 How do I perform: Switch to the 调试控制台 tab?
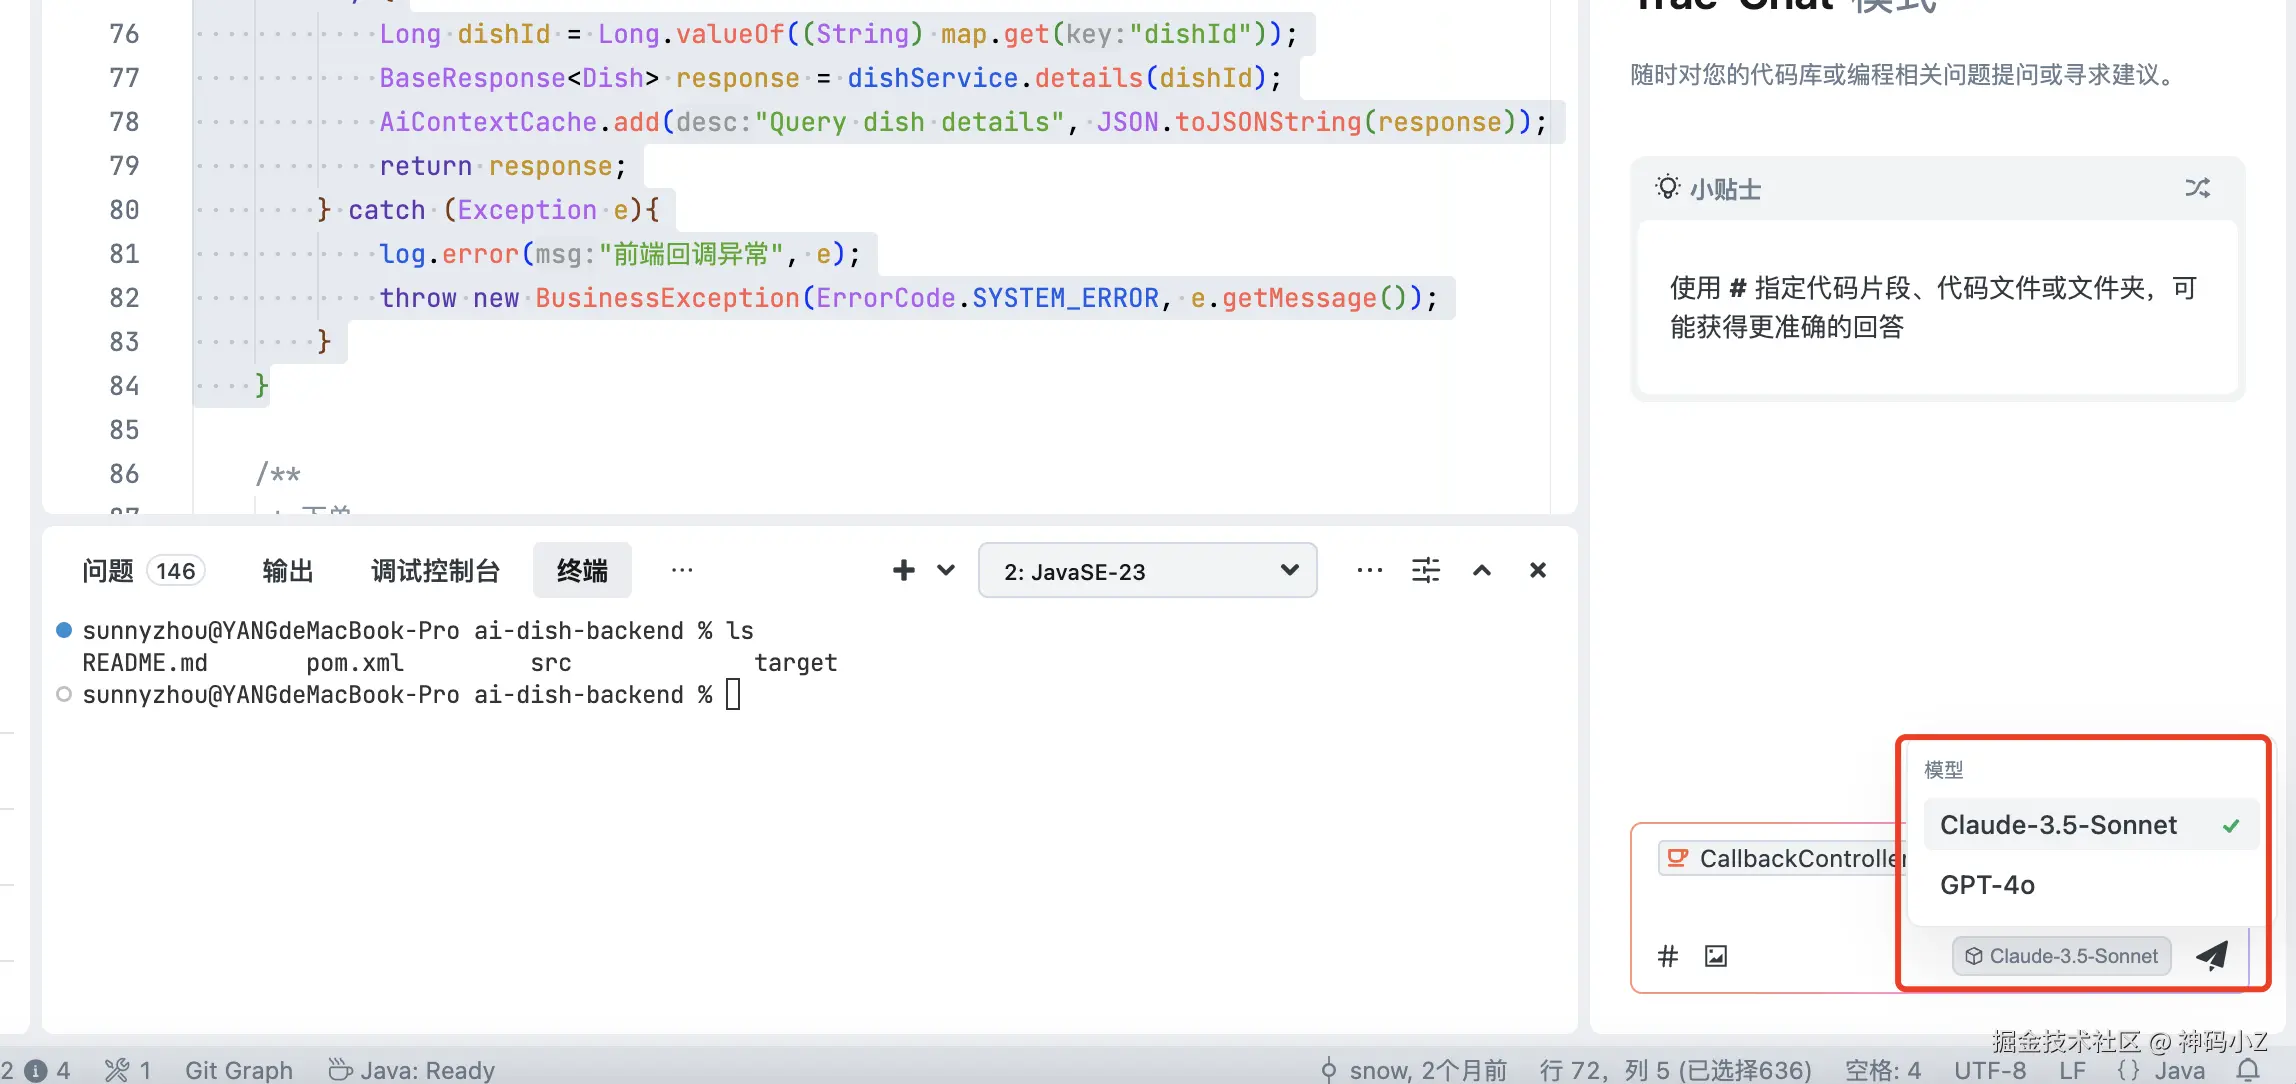435,571
